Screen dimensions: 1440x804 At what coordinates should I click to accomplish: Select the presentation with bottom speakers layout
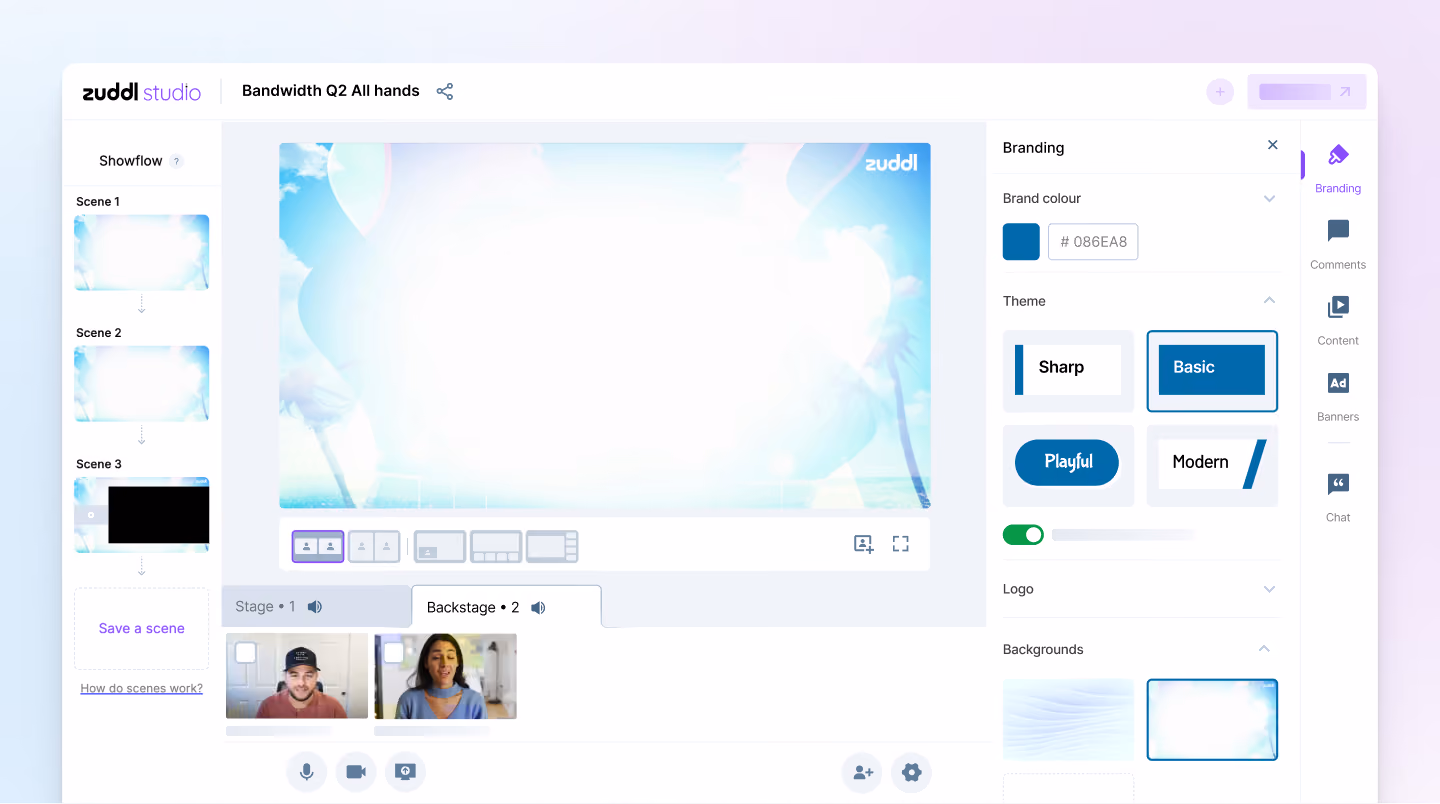pos(496,547)
